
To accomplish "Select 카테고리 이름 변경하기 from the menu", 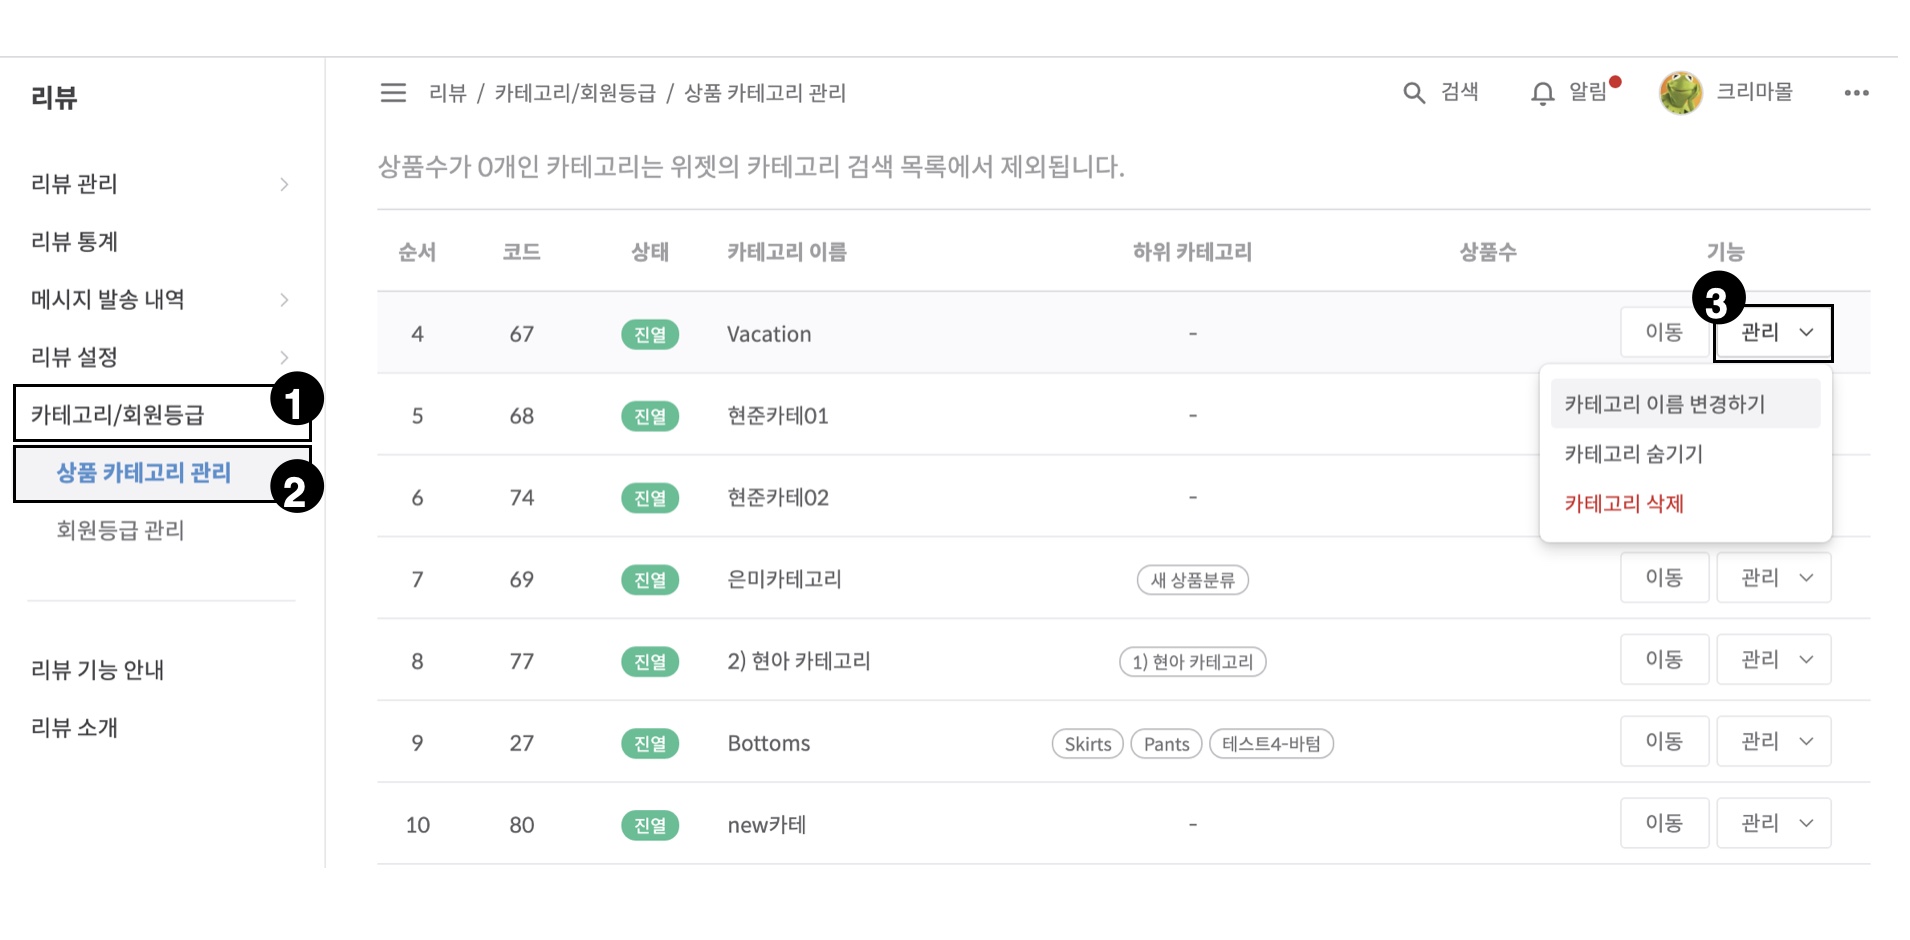I will click(x=1665, y=404).
